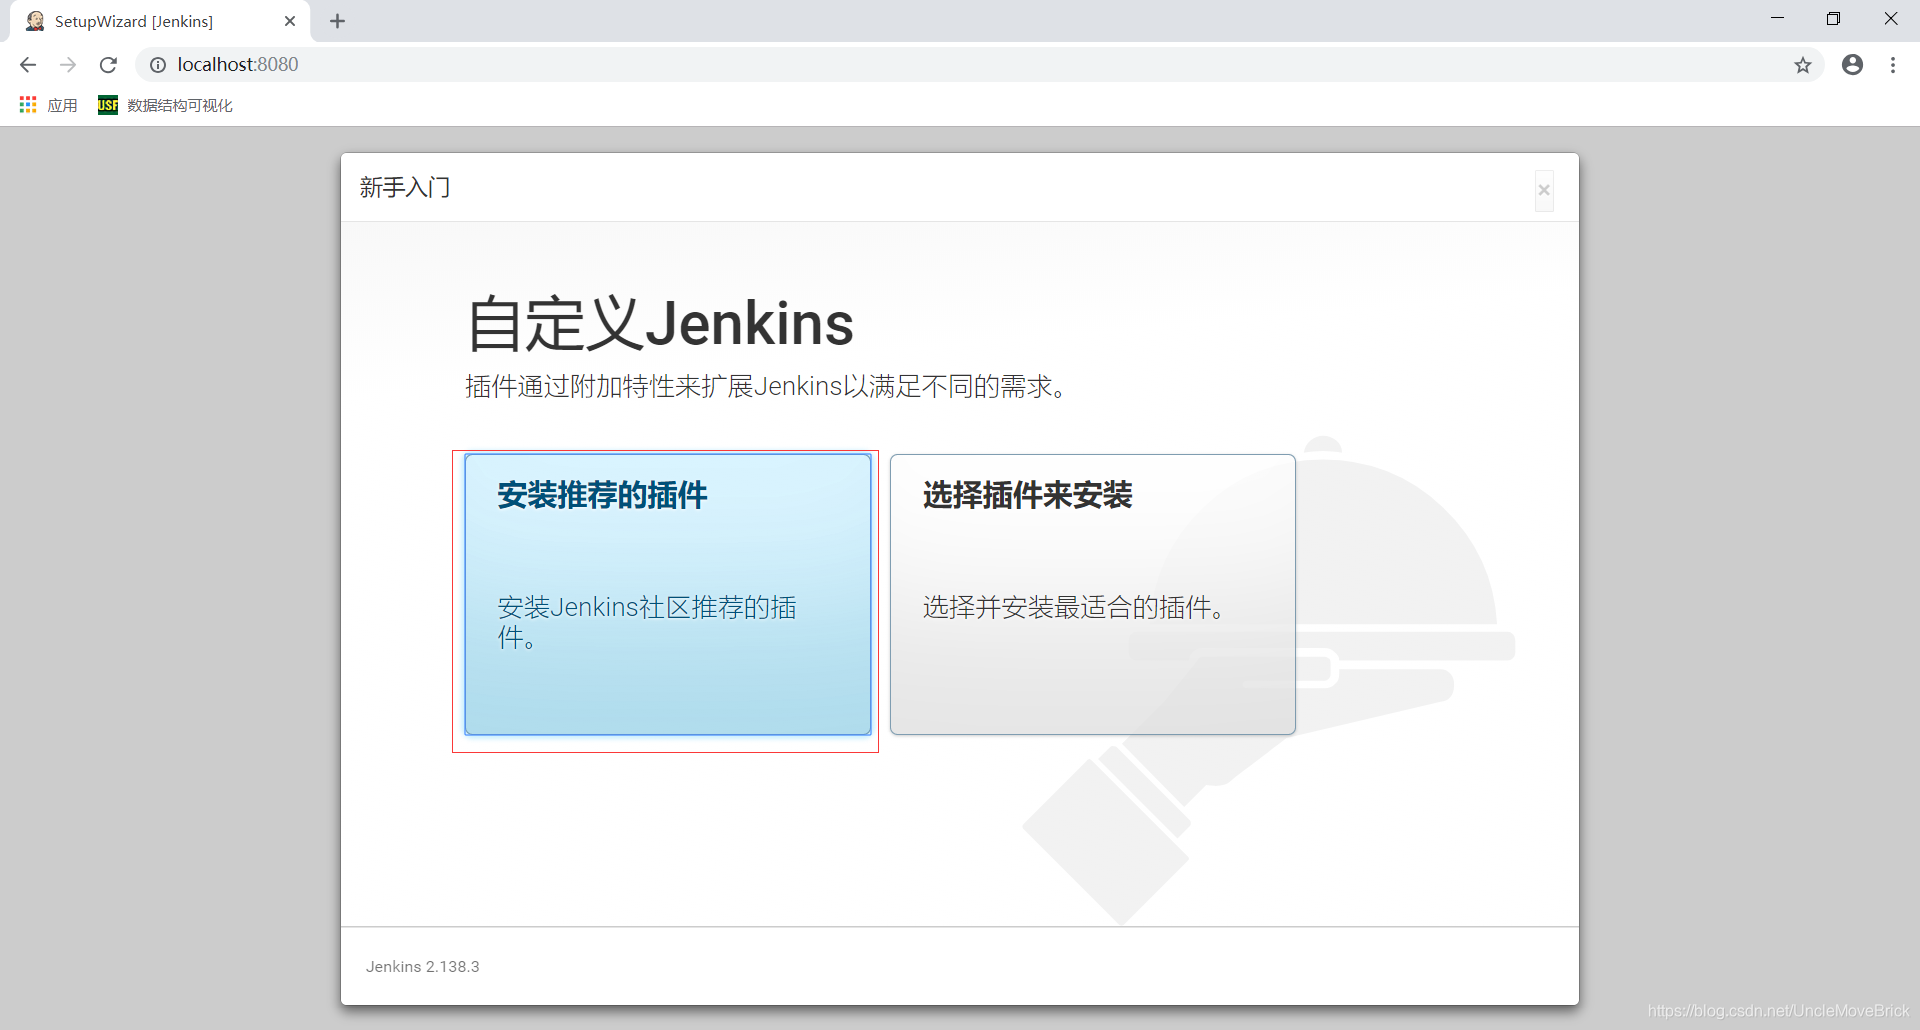Install the recommended plugins (安装推荐的插件)
The width and height of the screenshot is (1920, 1030).
tap(667, 595)
